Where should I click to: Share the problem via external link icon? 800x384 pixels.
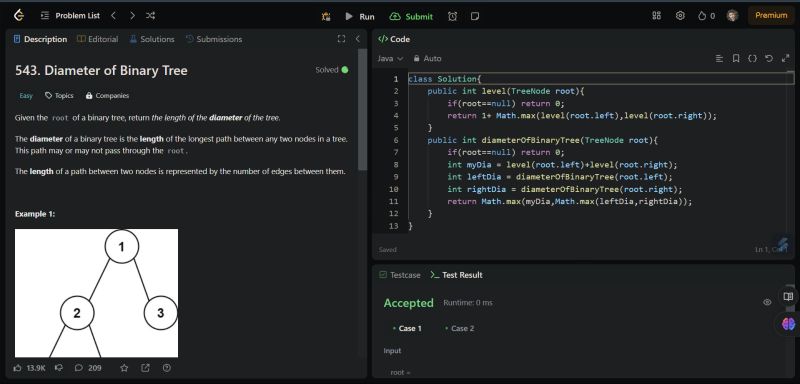[x=145, y=368]
